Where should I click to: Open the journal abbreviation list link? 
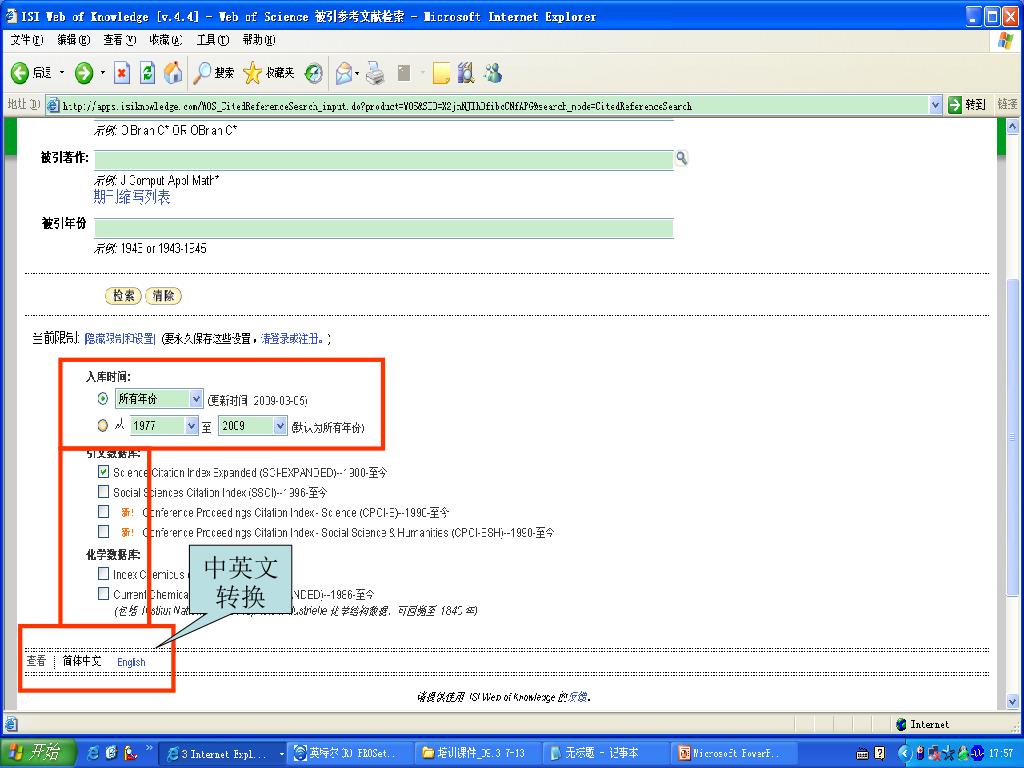pyautogui.click(x=132, y=197)
